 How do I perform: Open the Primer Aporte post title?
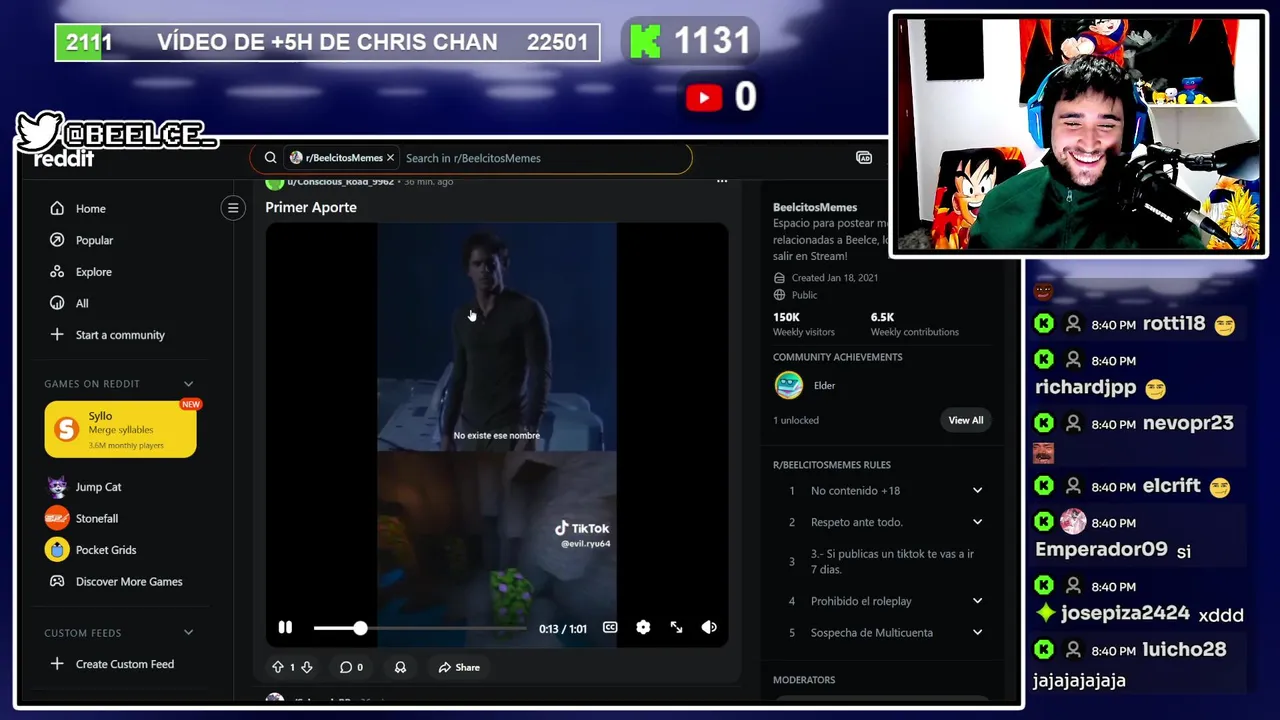tap(311, 207)
